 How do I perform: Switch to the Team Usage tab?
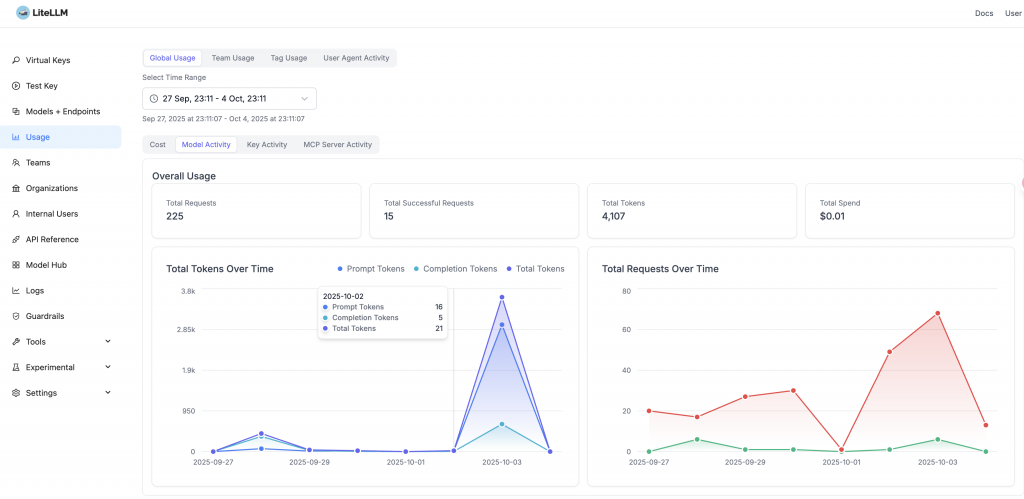tap(233, 58)
